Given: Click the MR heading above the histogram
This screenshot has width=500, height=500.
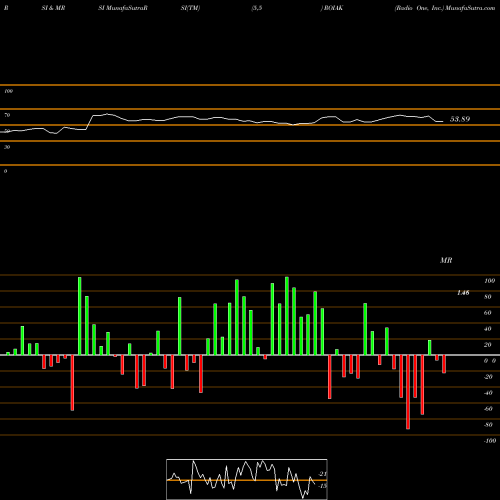Looking at the screenshot, I should (x=446, y=260).
